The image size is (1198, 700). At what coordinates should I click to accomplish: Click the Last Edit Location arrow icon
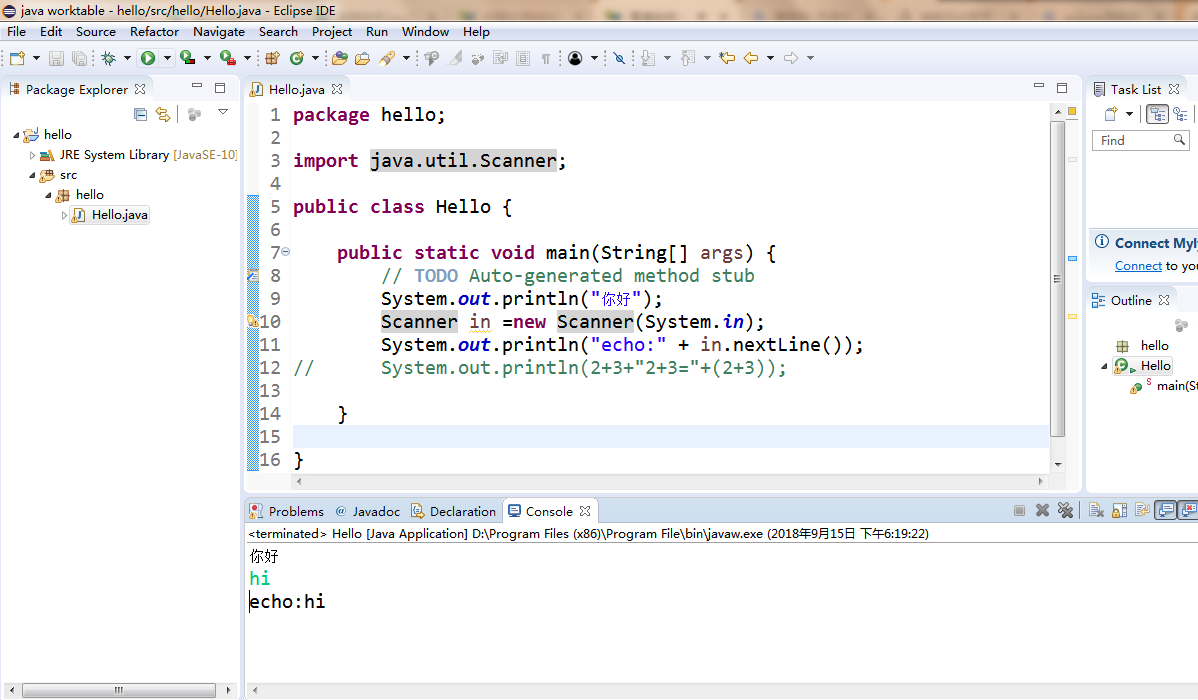pyautogui.click(x=727, y=58)
